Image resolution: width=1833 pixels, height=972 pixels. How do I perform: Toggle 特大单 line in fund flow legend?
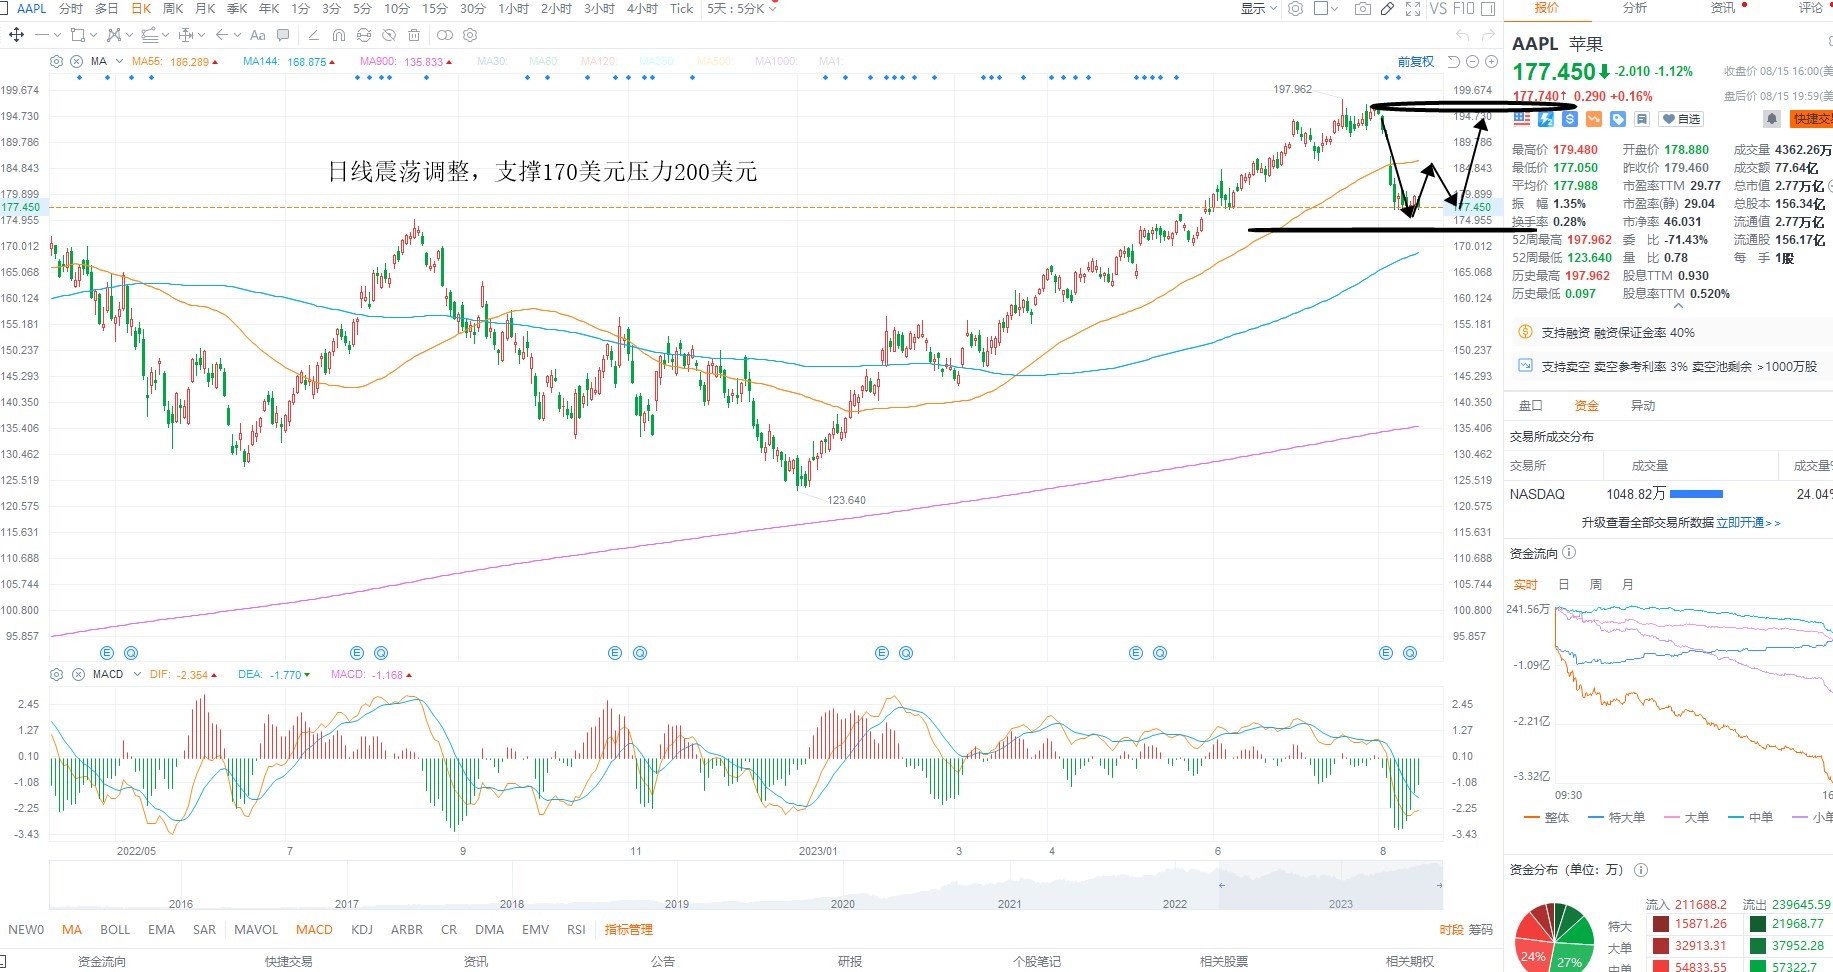point(1616,818)
